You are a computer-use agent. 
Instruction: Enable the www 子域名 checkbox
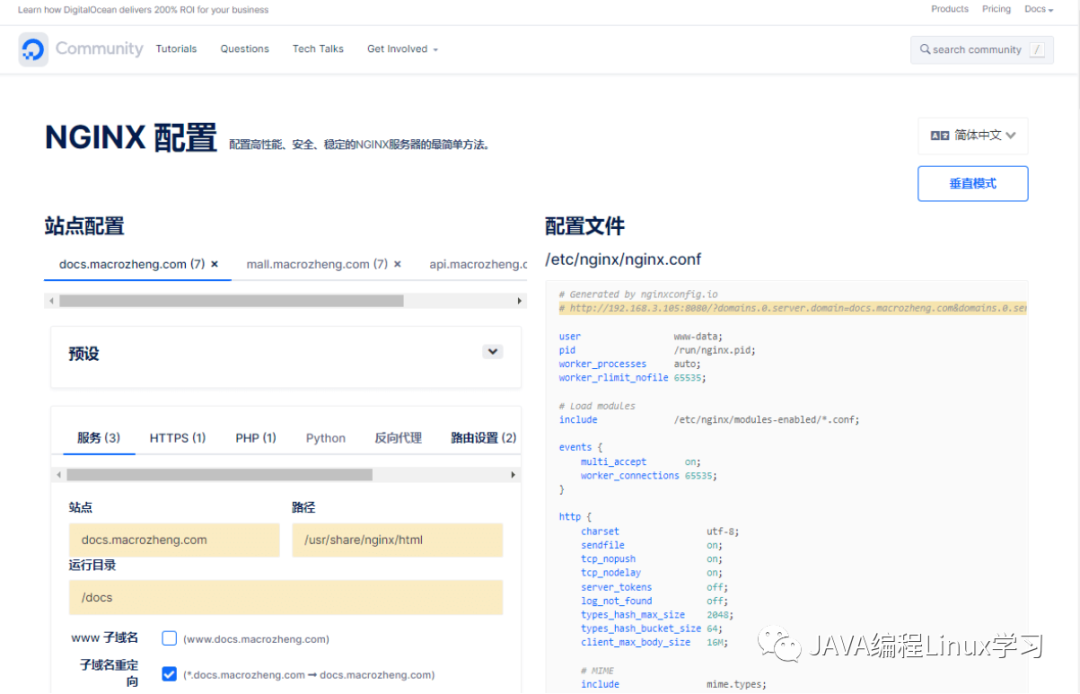169,638
